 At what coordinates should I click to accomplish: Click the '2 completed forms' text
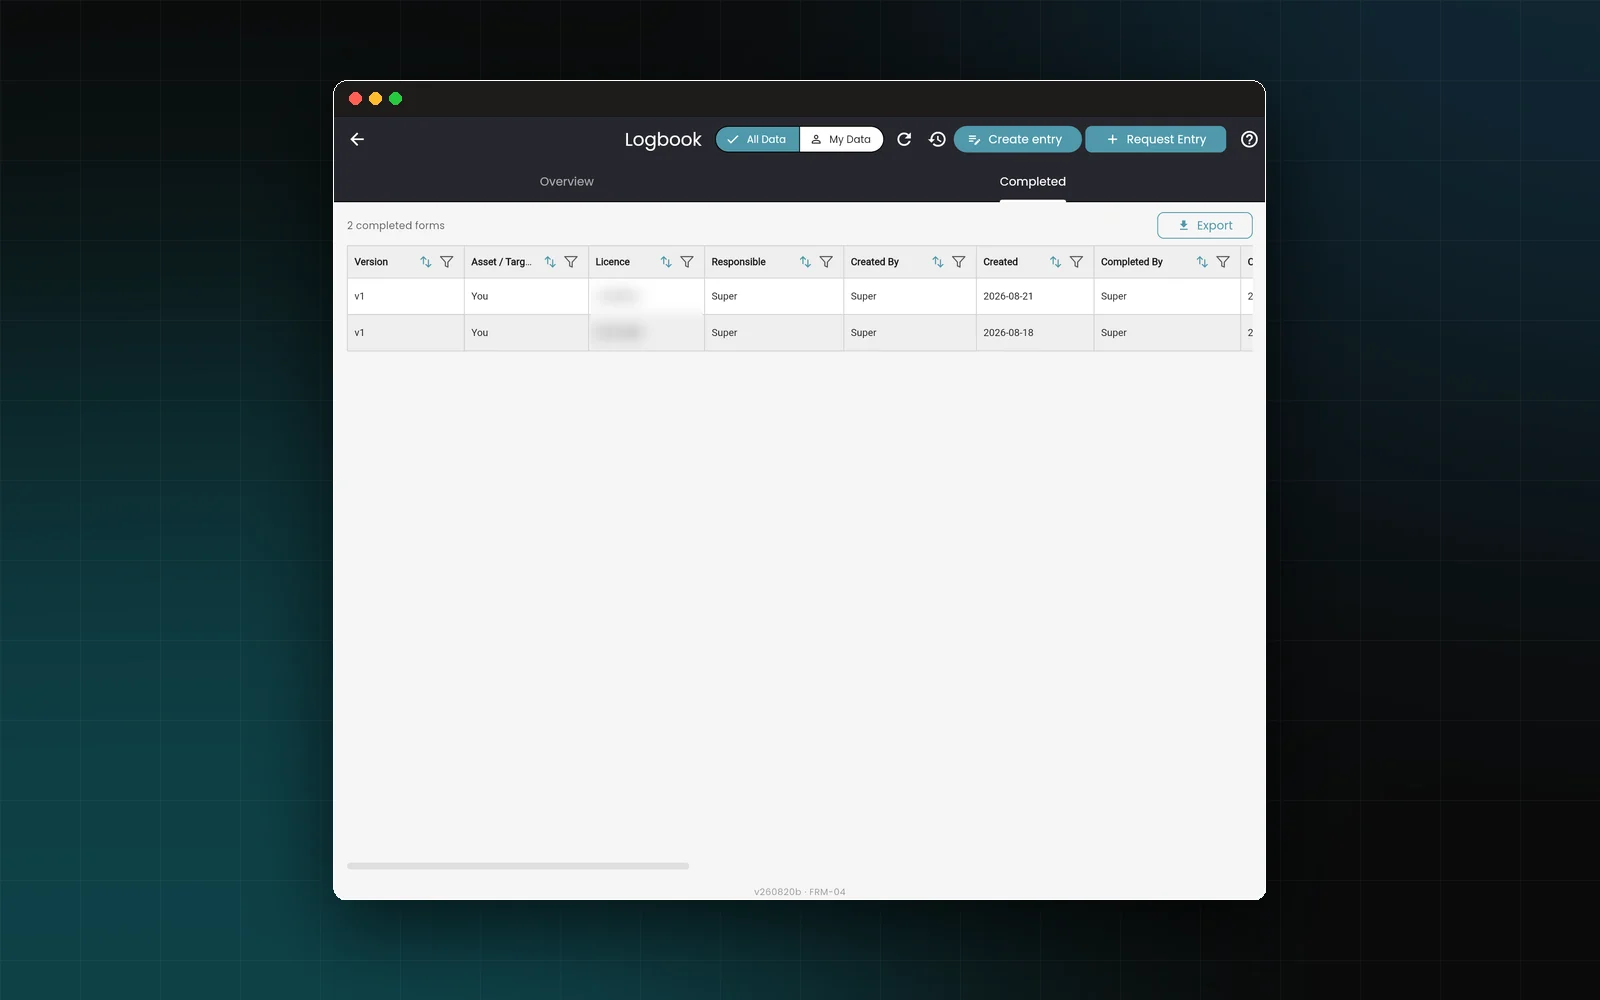396,225
